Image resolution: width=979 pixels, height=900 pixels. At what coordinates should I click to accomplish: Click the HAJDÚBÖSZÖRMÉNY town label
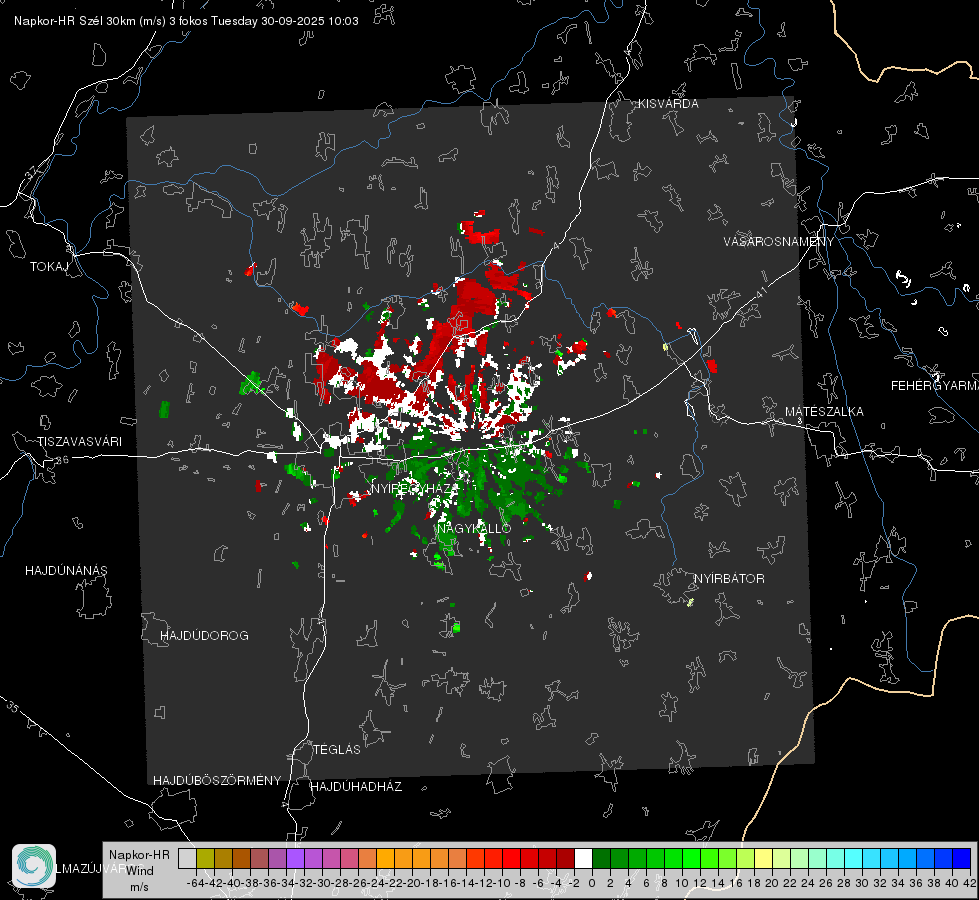point(217,781)
